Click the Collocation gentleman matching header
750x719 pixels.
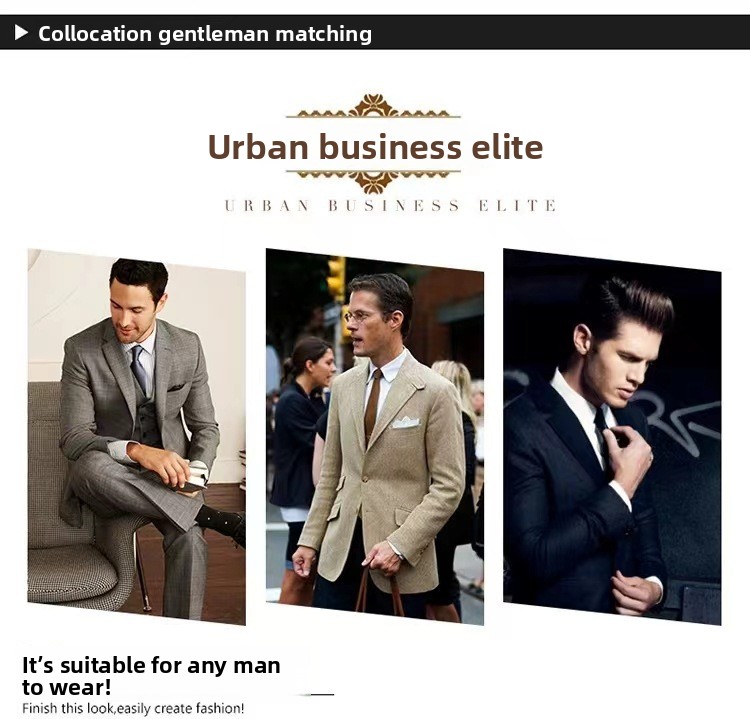click(205, 34)
